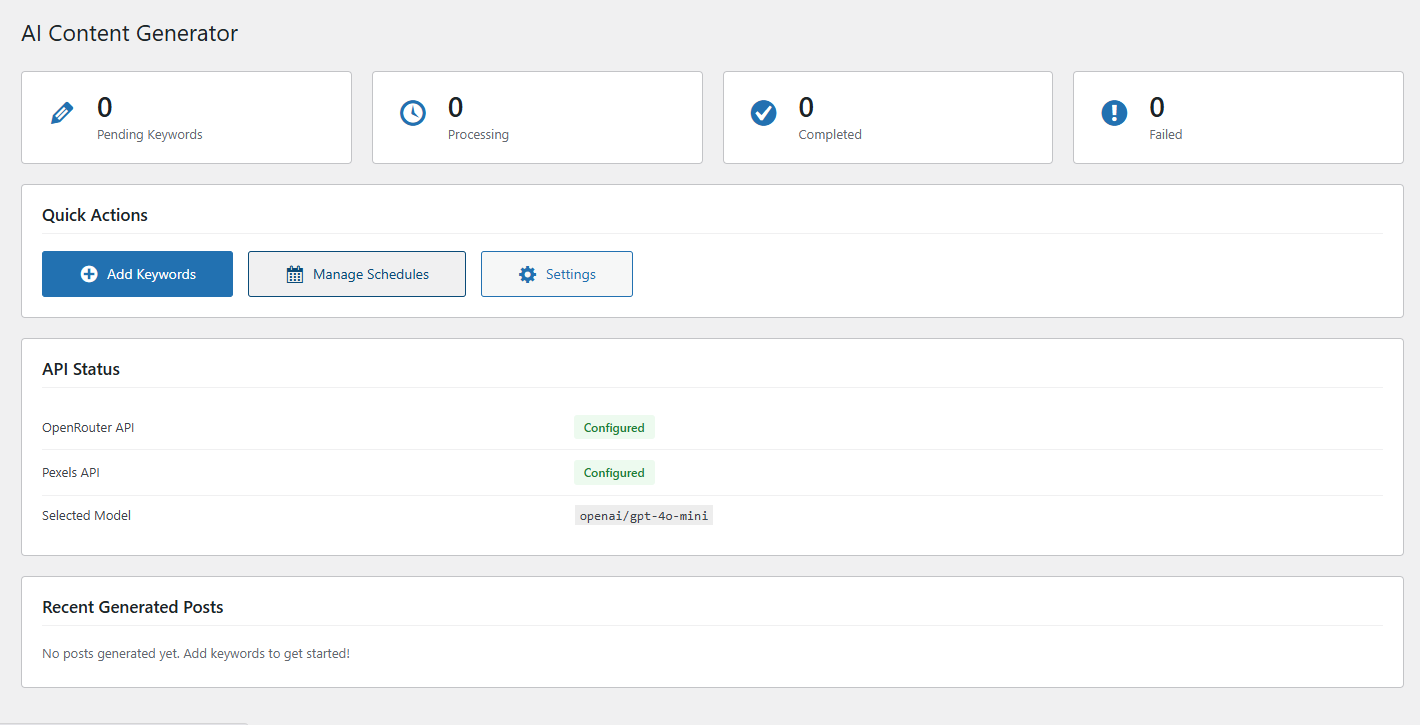Click the checkmark icon on the Completed card

tap(763, 113)
